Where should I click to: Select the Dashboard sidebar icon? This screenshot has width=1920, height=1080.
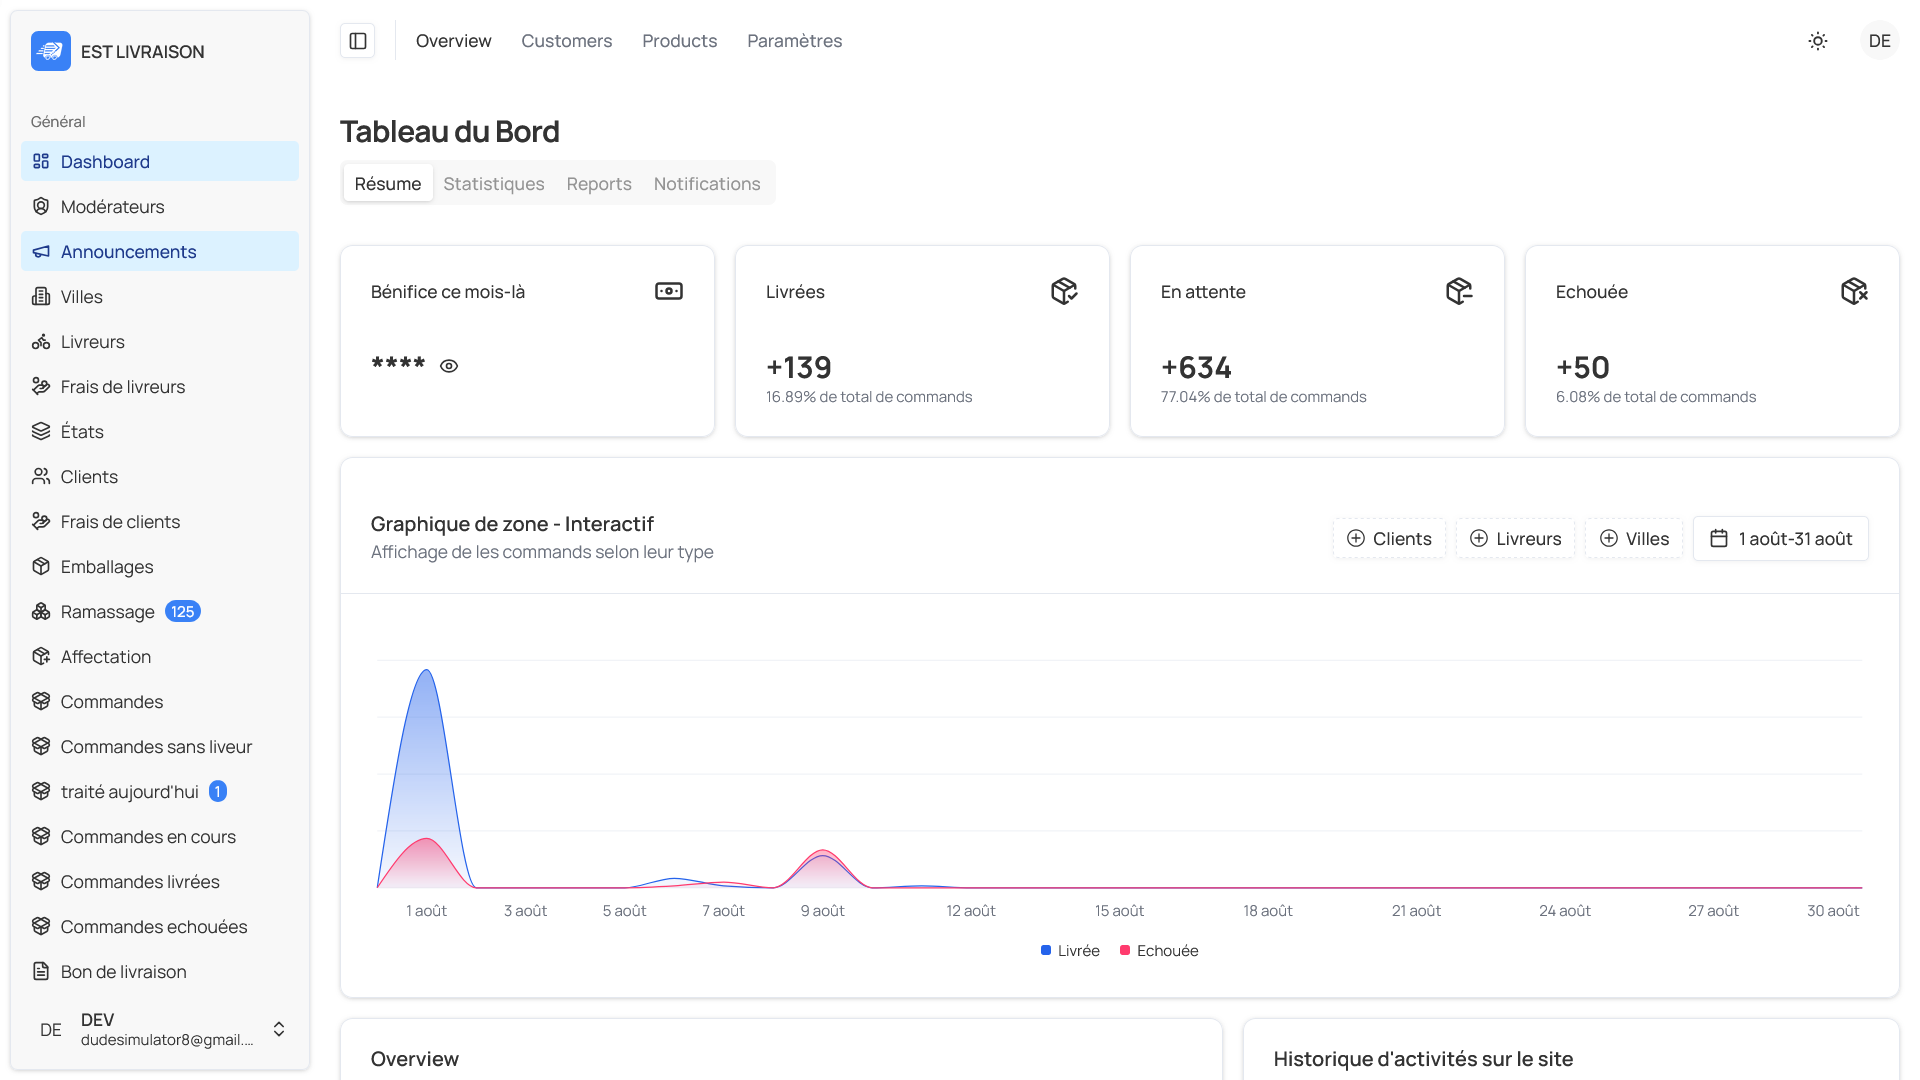click(41, 161)
